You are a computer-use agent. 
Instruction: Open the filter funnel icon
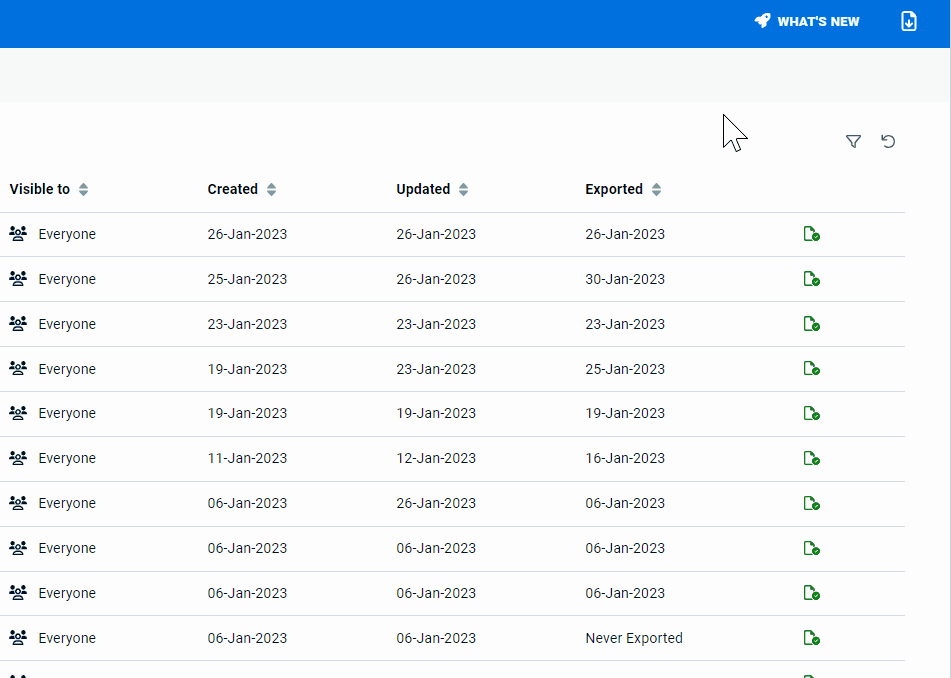(x=853, y=141)
